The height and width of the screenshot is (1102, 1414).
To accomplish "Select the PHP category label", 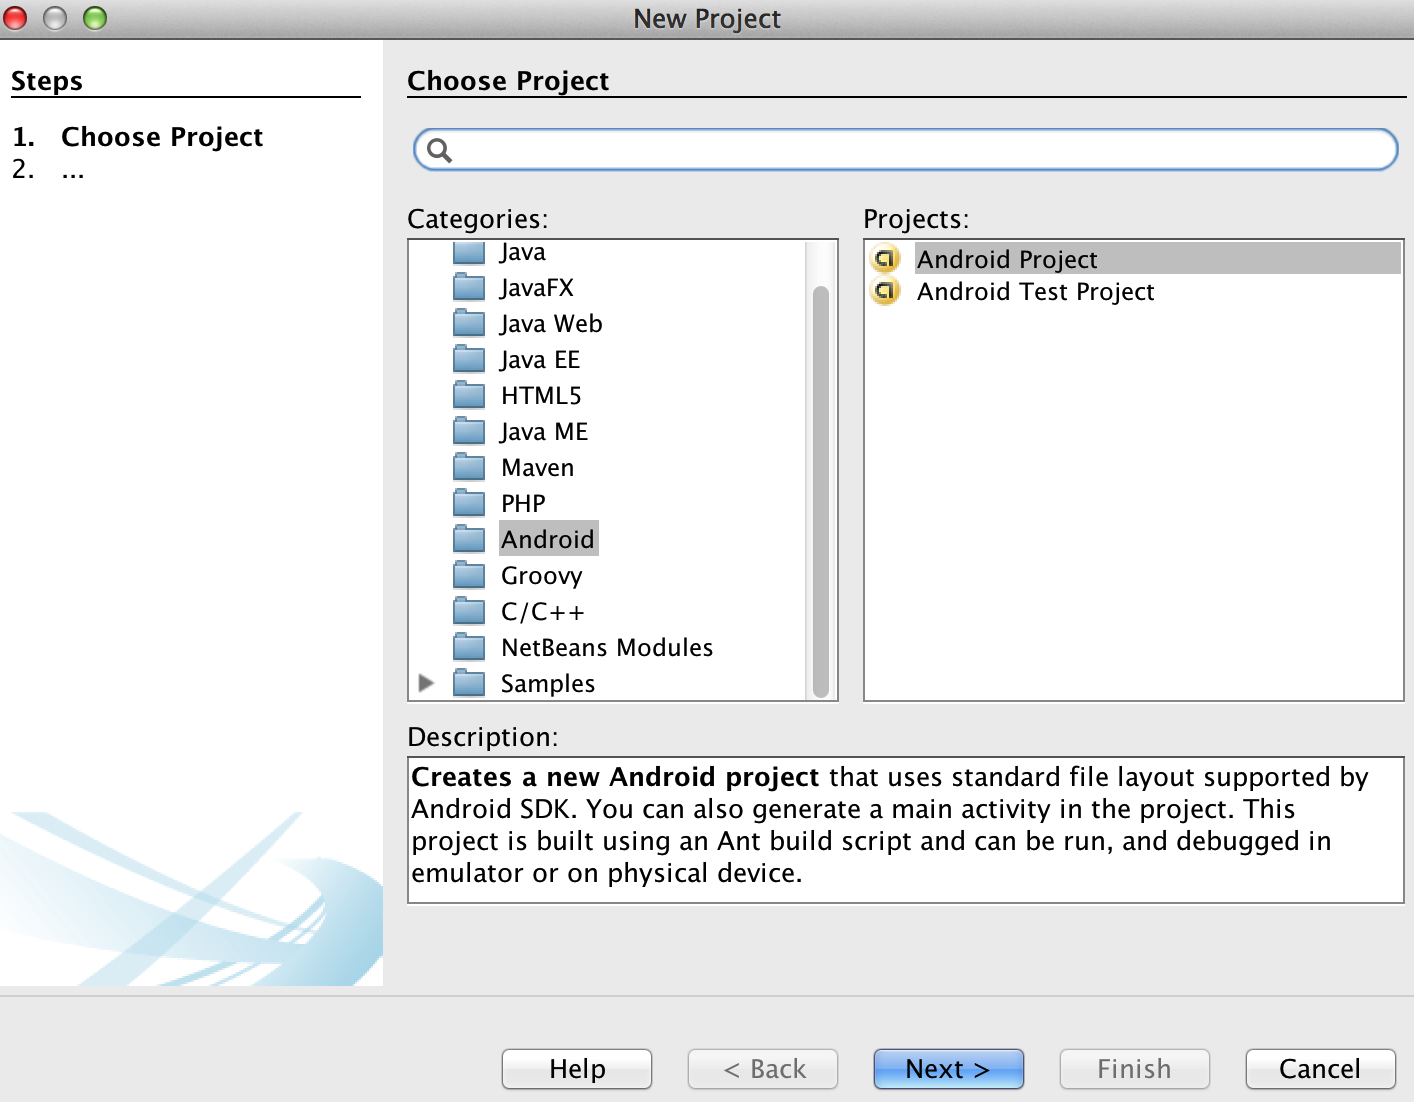I will (x=523, y=504).
